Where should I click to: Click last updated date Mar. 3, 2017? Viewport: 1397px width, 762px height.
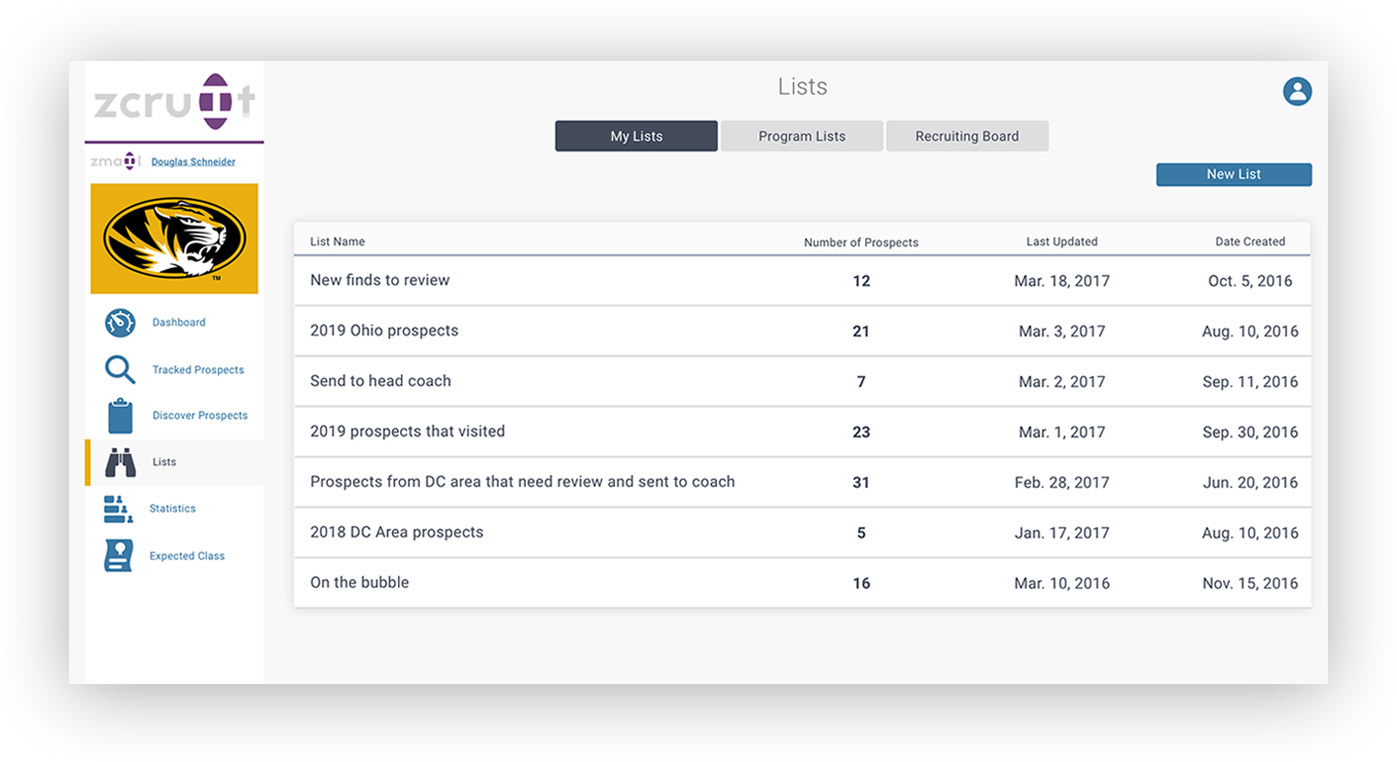click(x=1062, y=331)
